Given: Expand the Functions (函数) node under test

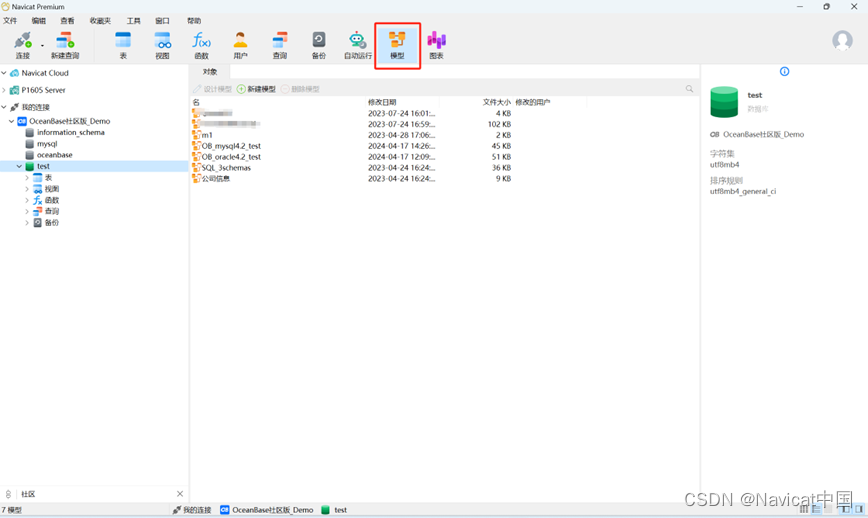Looking at the screenshot, I should 27,200.
